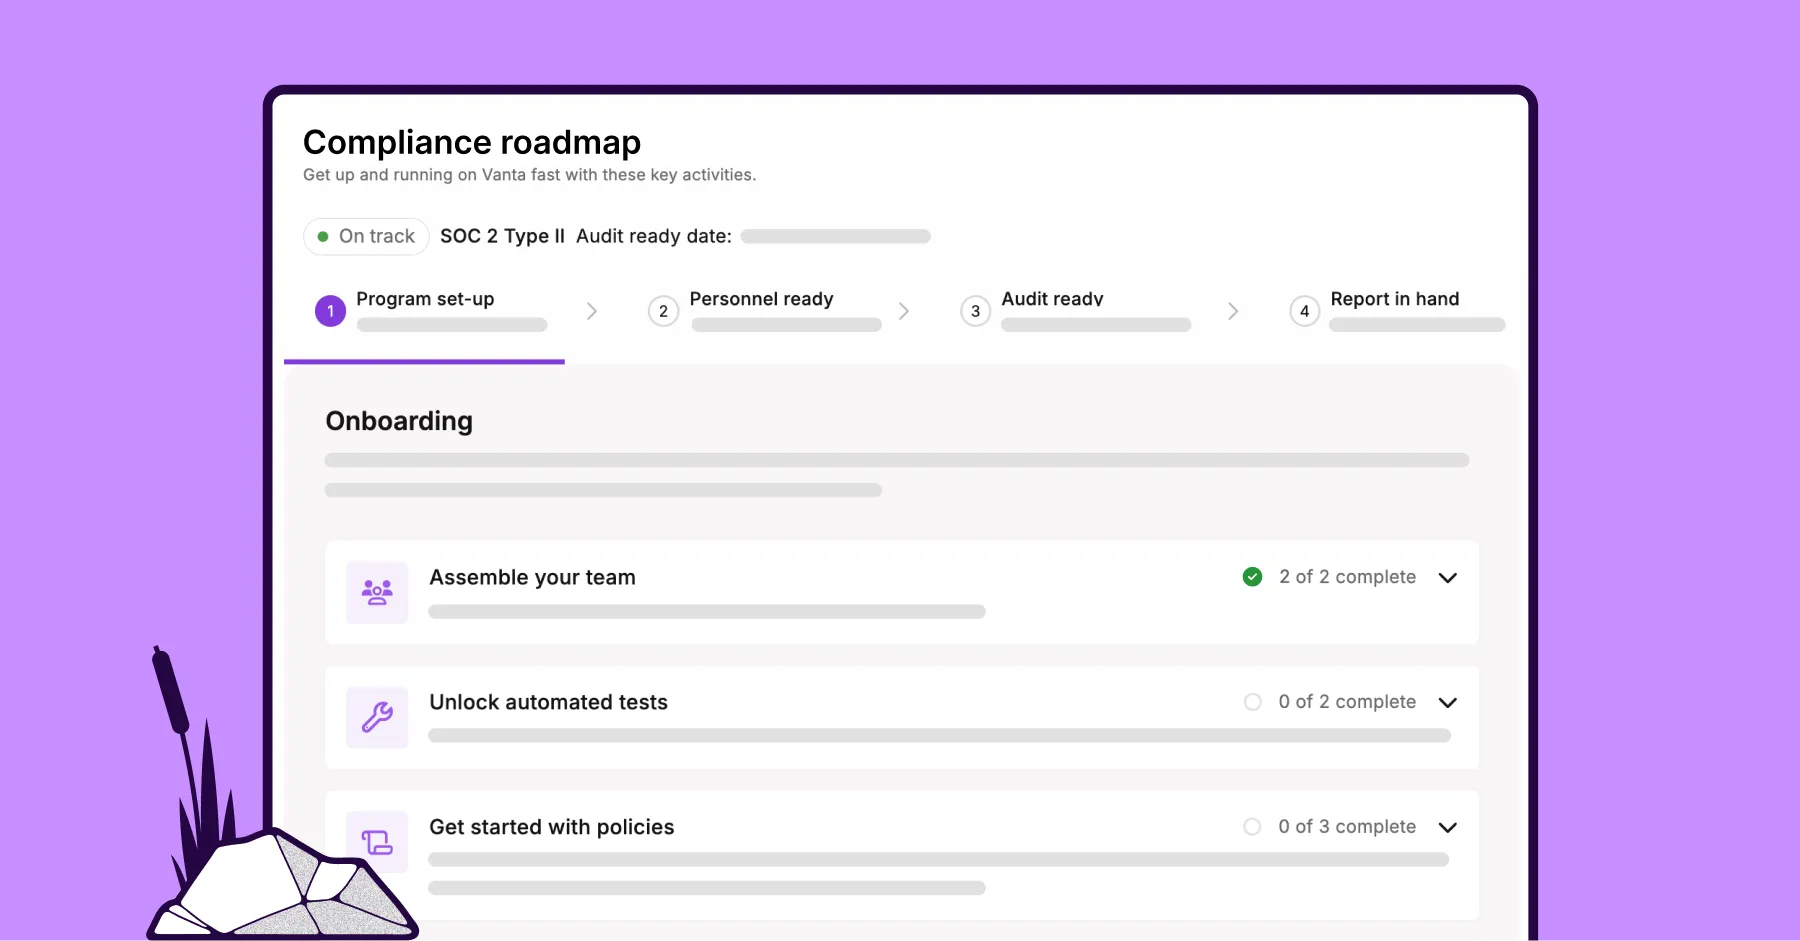The width and height of the screenshot is (1800, 941).
Task: Click the Unlock automated tests wrench icon
Action: tap(377, 717)
